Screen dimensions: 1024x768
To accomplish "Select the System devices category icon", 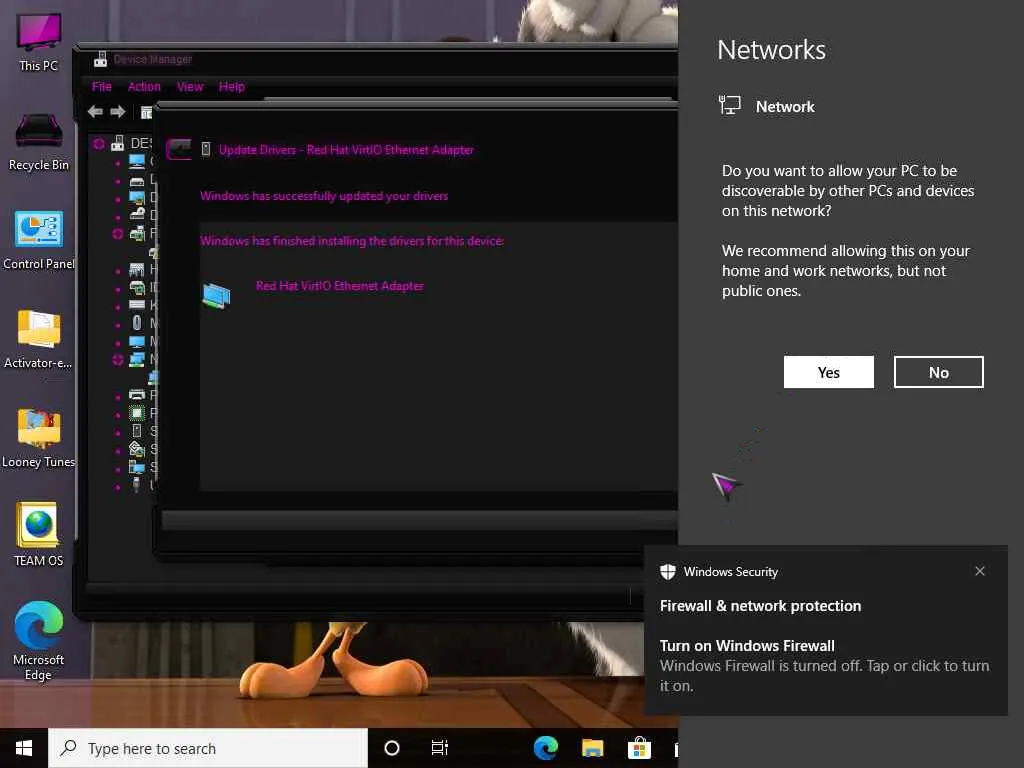I will (x=136, y=467).
